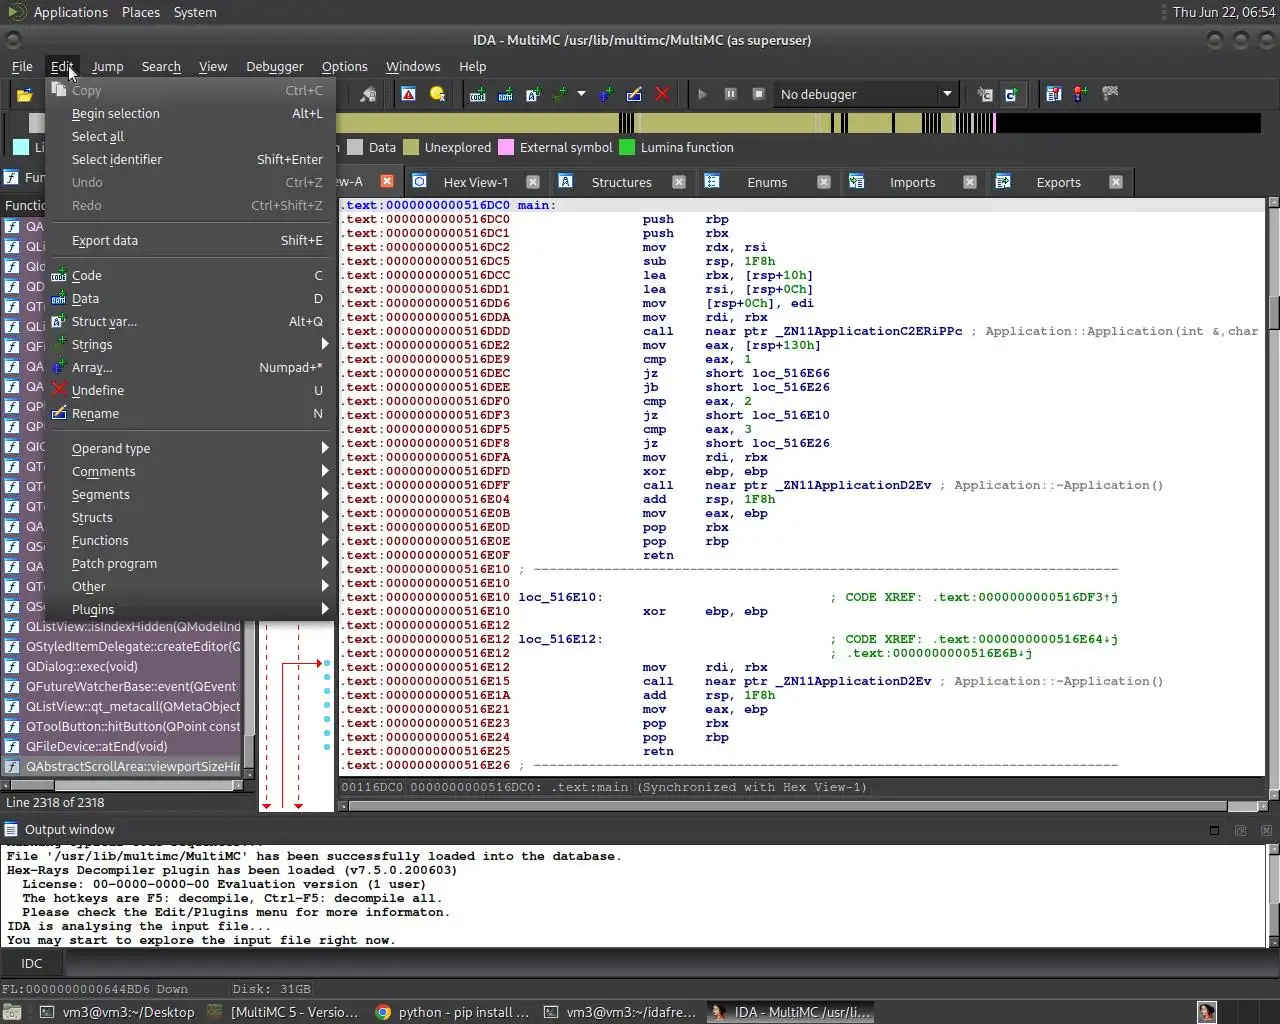Close the IDA View-A tab
Viewport: 1280px width, 1024px height.
click(x=387, y=182)
